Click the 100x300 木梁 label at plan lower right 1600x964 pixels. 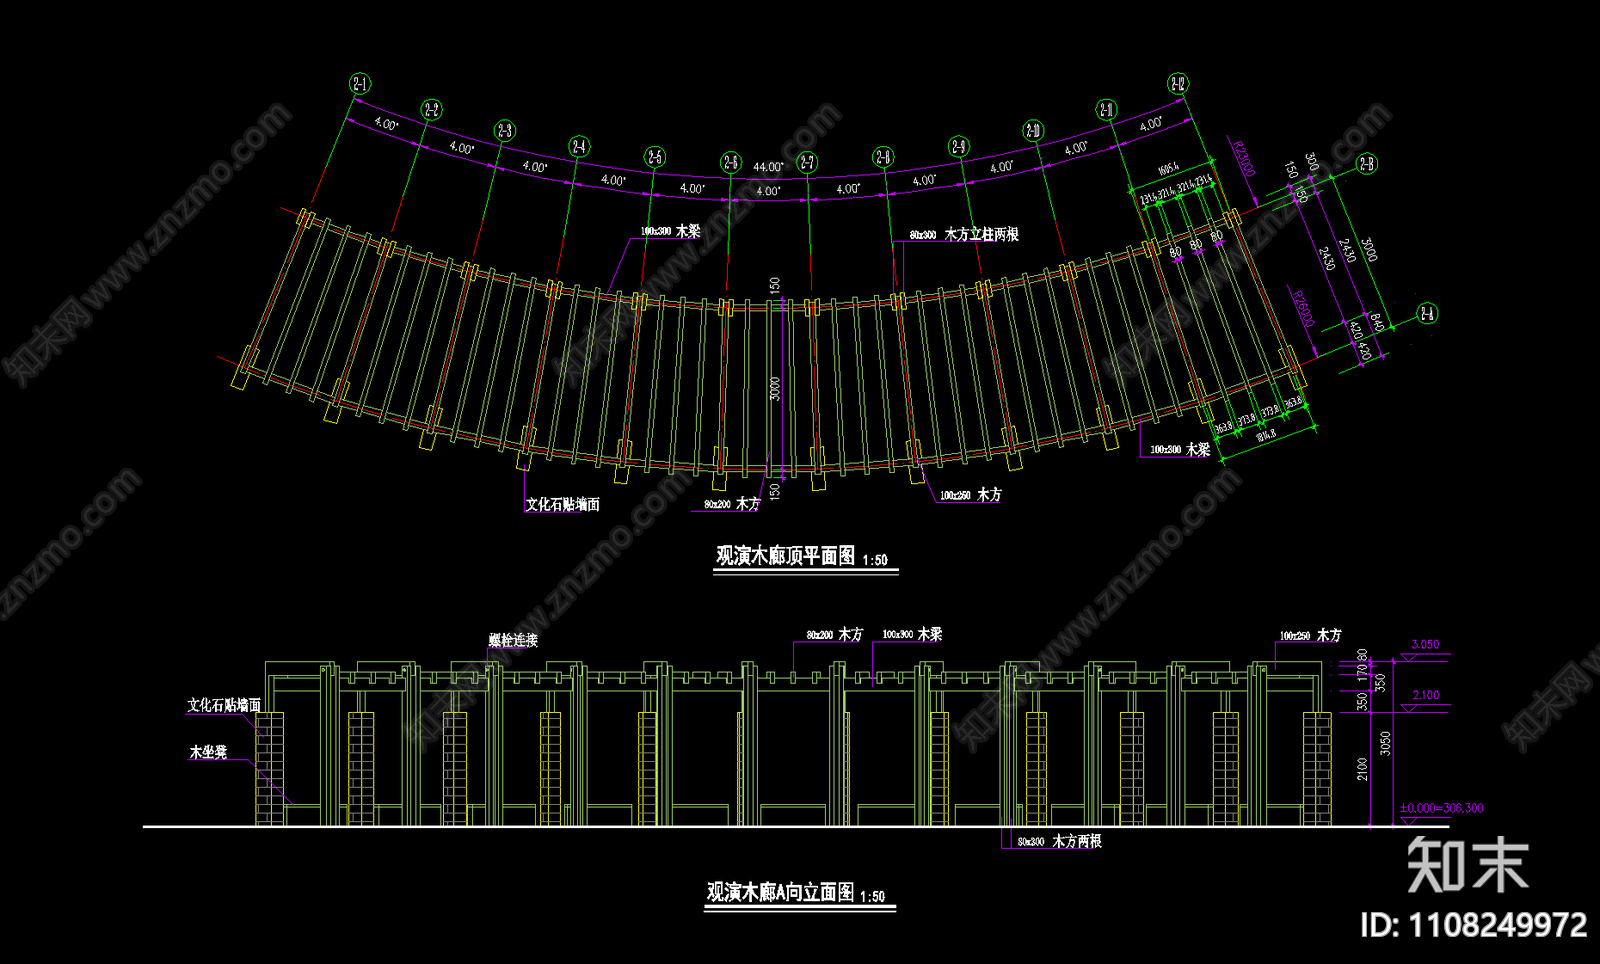[x=1180, y=450]
